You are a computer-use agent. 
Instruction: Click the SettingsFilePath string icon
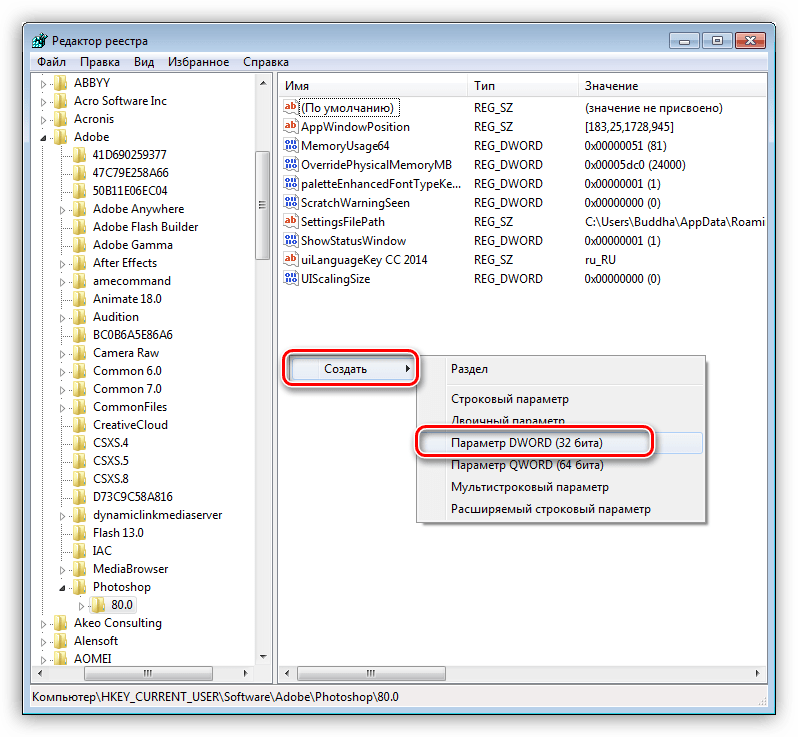point(291,221)
